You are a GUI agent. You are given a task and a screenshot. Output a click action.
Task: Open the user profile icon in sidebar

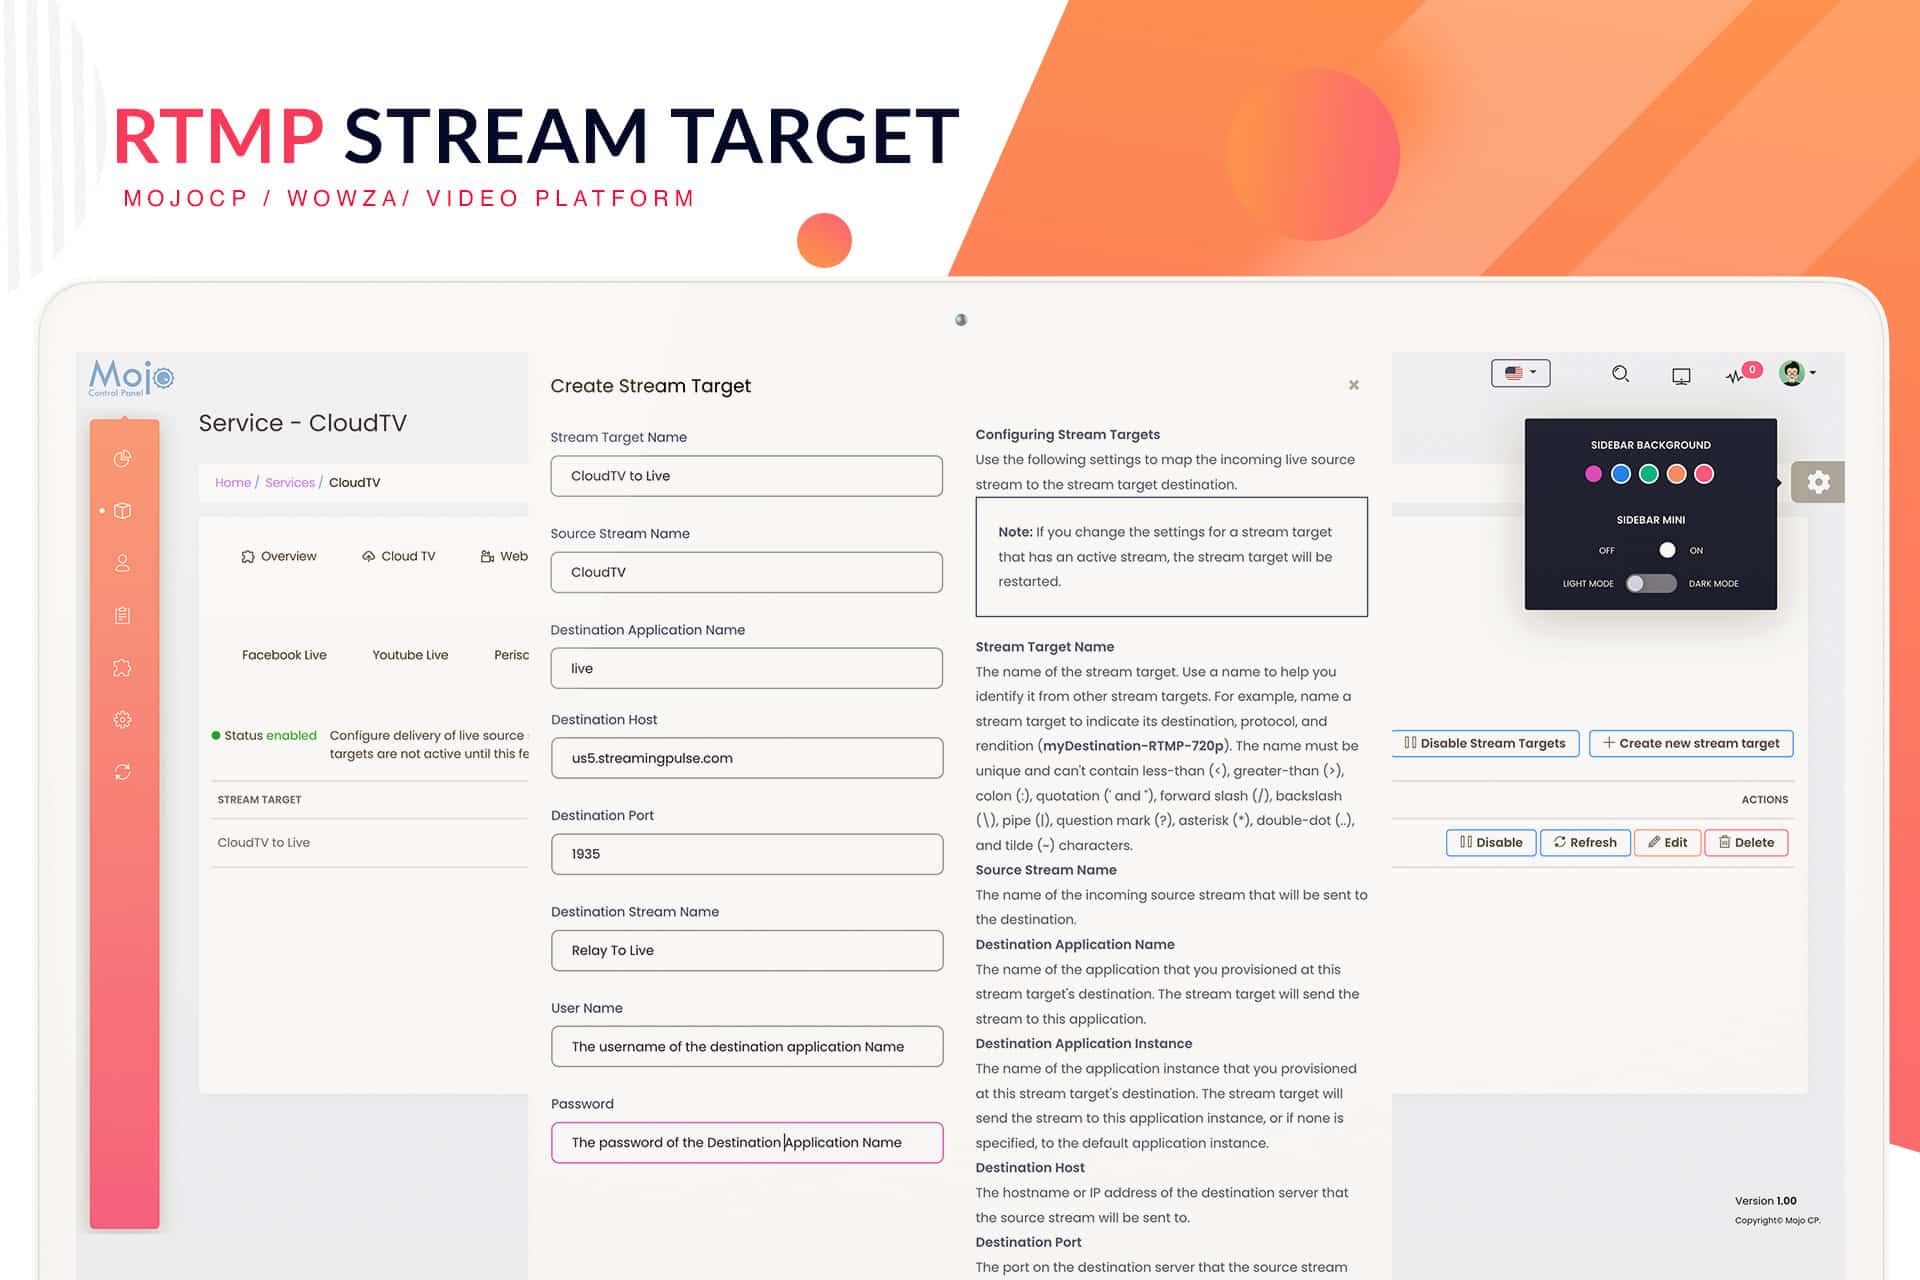(122, 563)
